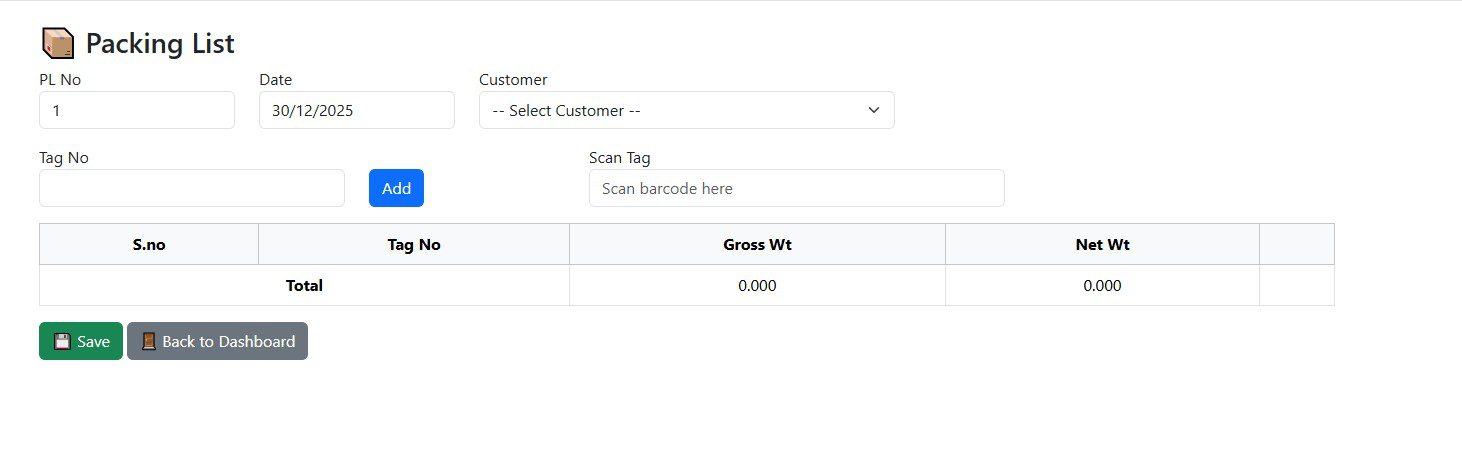Click the Scan barcode here field
1462x470 pixels.
point(796,188)
